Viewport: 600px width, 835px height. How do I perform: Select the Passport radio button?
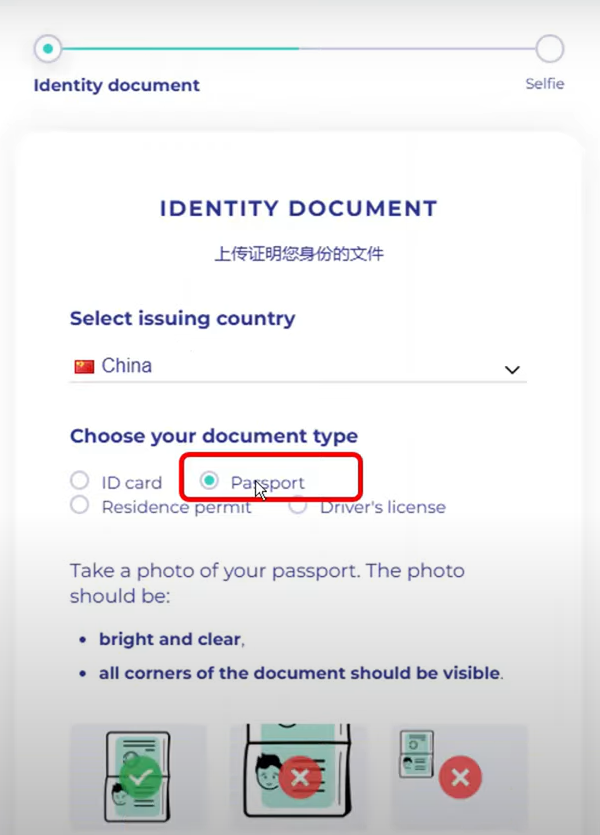pos(209,480)
